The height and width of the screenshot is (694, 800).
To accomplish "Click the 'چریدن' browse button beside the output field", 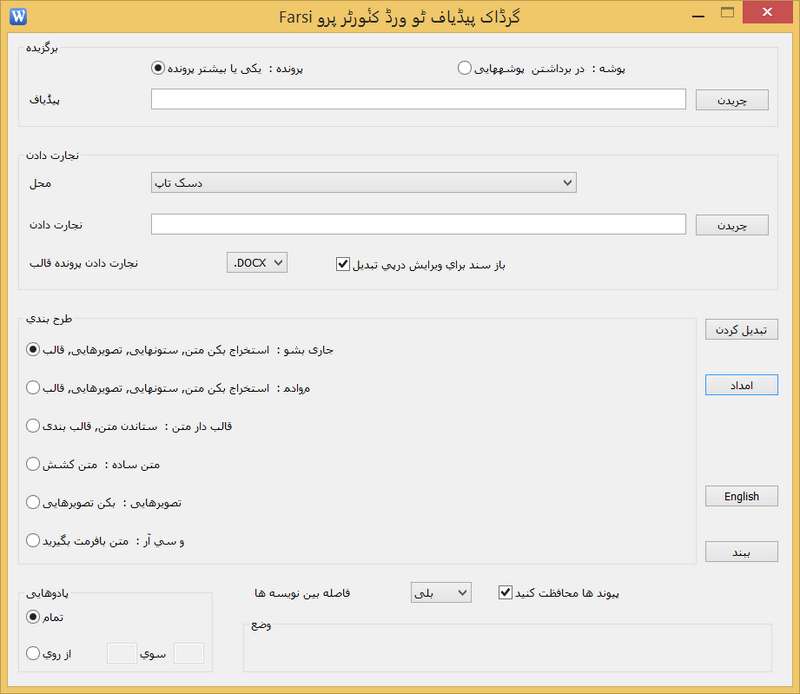I will 731,225.
